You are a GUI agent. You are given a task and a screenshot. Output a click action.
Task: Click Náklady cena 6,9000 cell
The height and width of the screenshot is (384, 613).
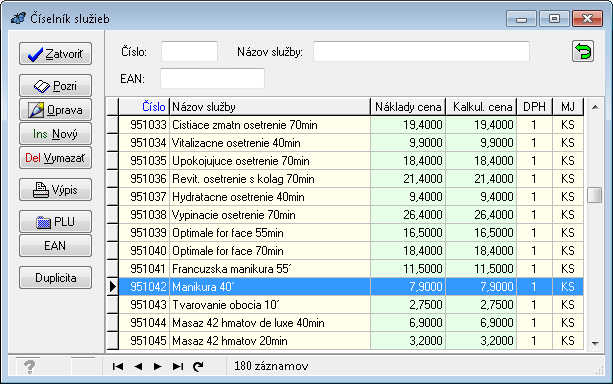[x=408, y=323]
